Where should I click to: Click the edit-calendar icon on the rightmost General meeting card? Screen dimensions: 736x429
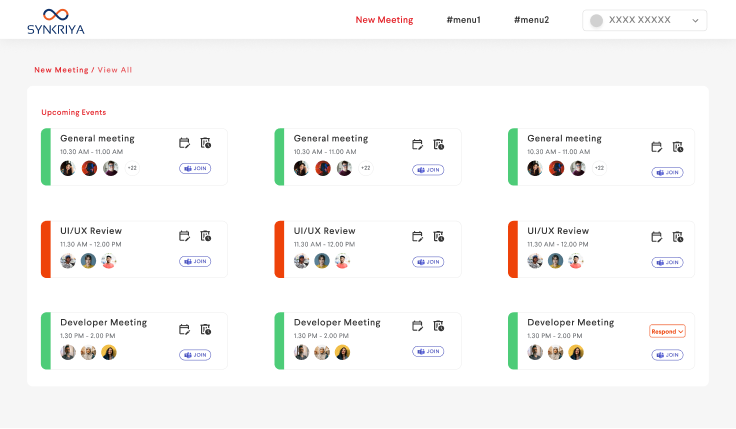point(657,146)
